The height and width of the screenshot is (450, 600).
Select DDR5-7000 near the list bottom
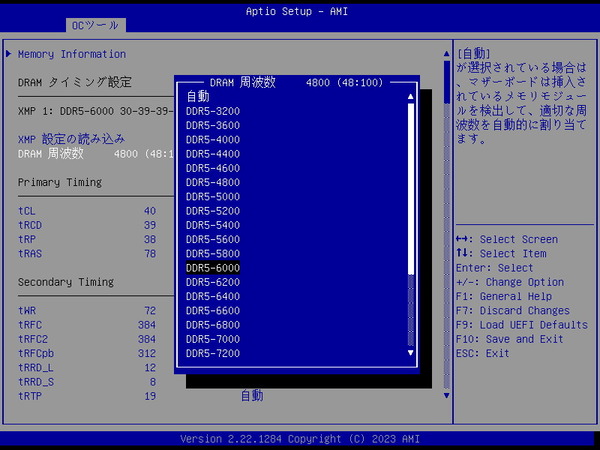(213, 339)
